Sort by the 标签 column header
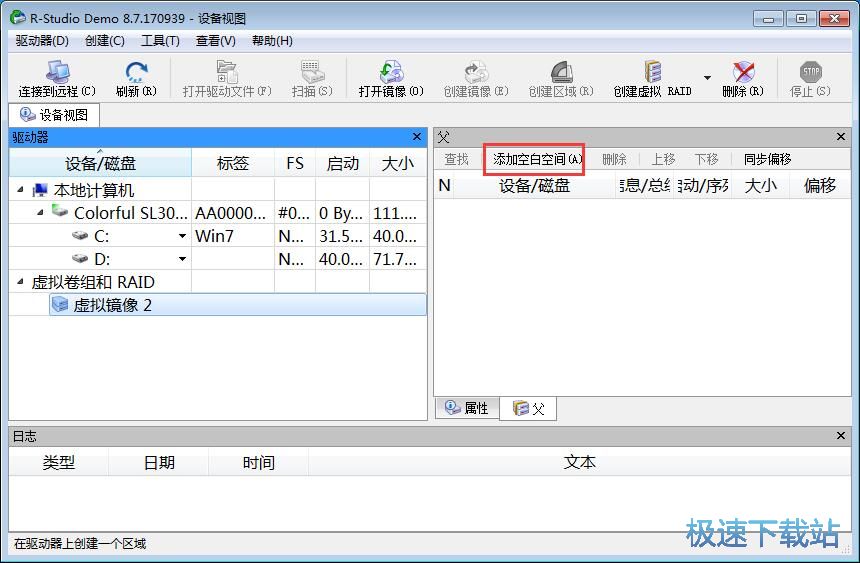The width and height of the screenshot is (860, 563). 233,163
